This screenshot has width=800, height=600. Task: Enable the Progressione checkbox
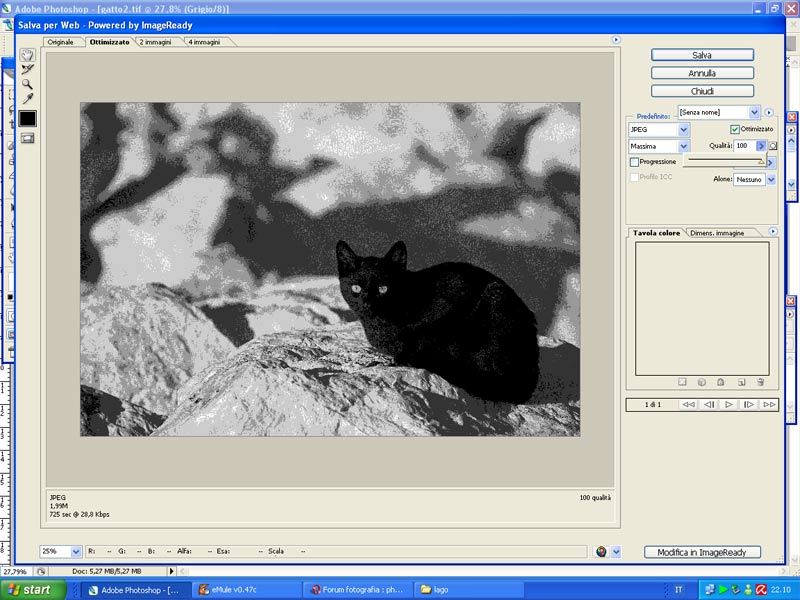coord(634,162)
